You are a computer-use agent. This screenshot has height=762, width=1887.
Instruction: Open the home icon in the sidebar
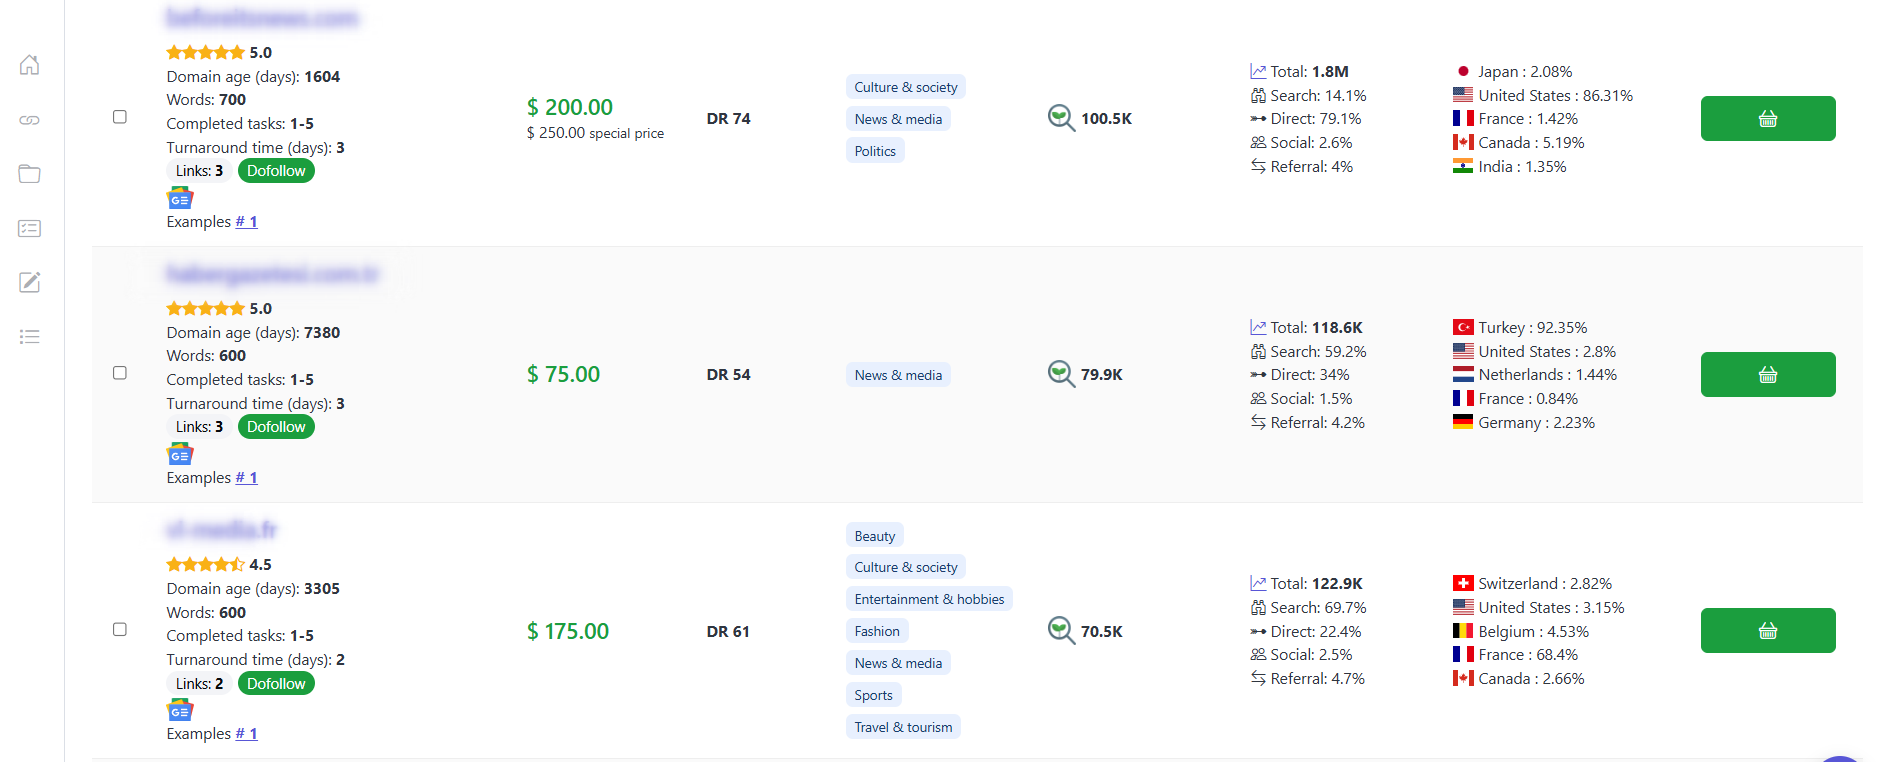pyautogui.click(x=30, y=65)
